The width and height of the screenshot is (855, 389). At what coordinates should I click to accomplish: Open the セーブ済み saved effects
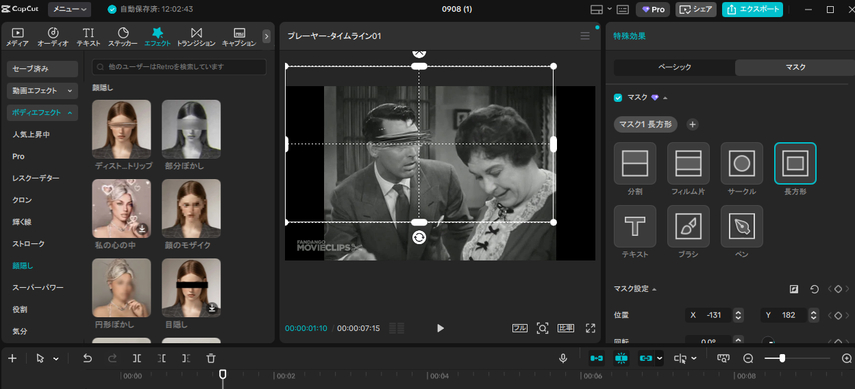[43, 69]
